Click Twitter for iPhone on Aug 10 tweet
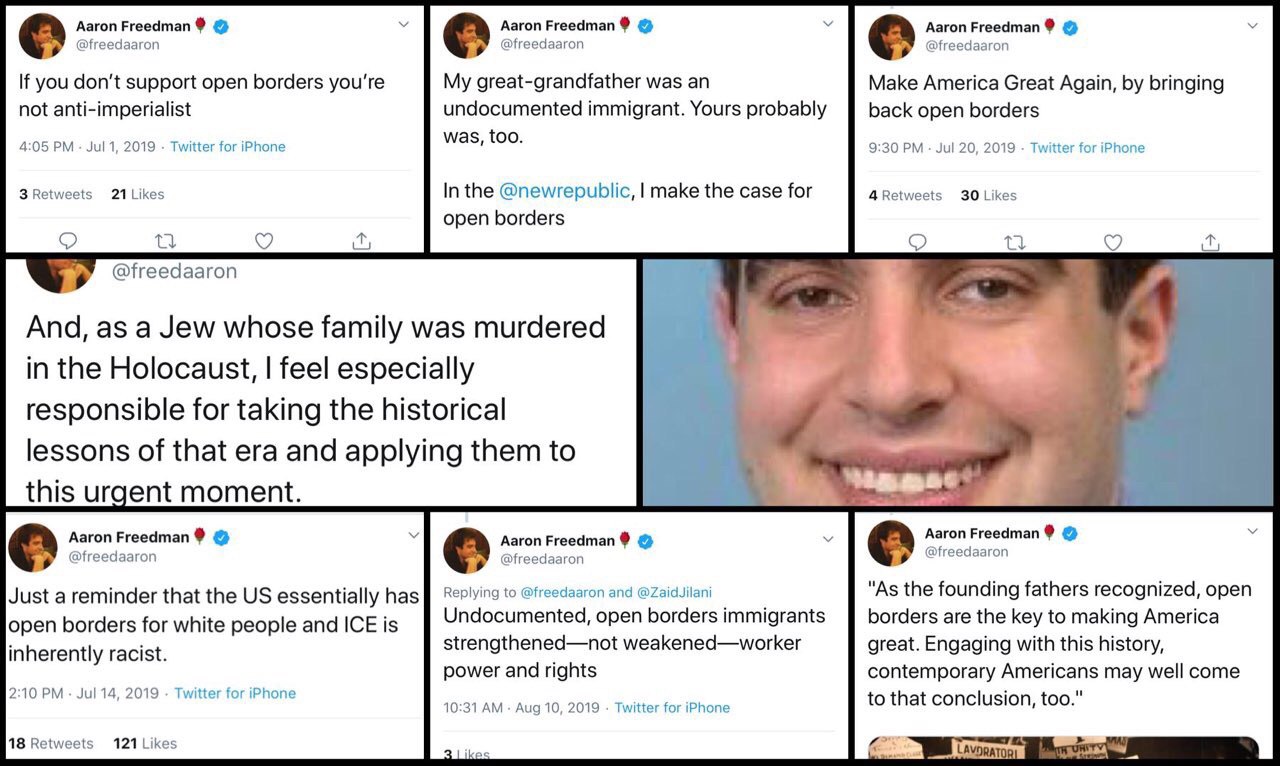 click(x=672, y=707)
